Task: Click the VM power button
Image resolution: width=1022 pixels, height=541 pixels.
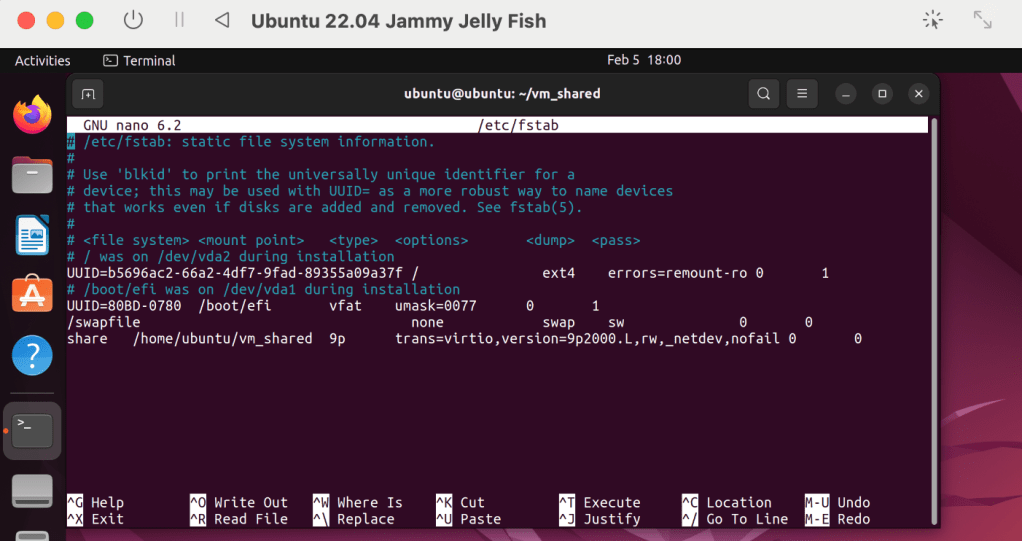Action: click(x=133, y=20)
